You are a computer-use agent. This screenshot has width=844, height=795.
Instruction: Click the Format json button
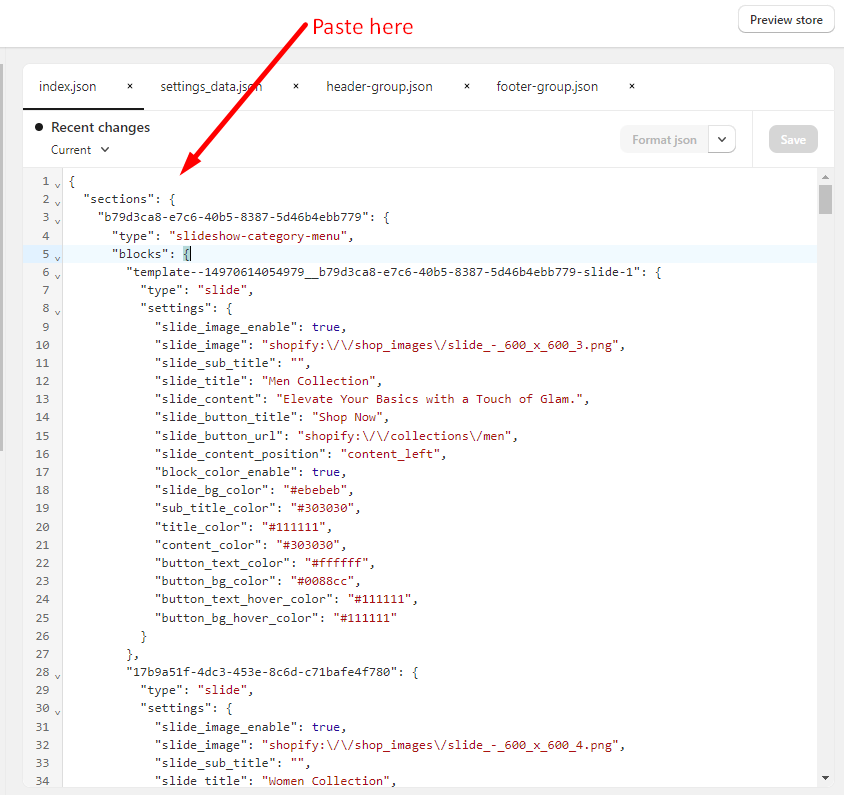[664, 139]
